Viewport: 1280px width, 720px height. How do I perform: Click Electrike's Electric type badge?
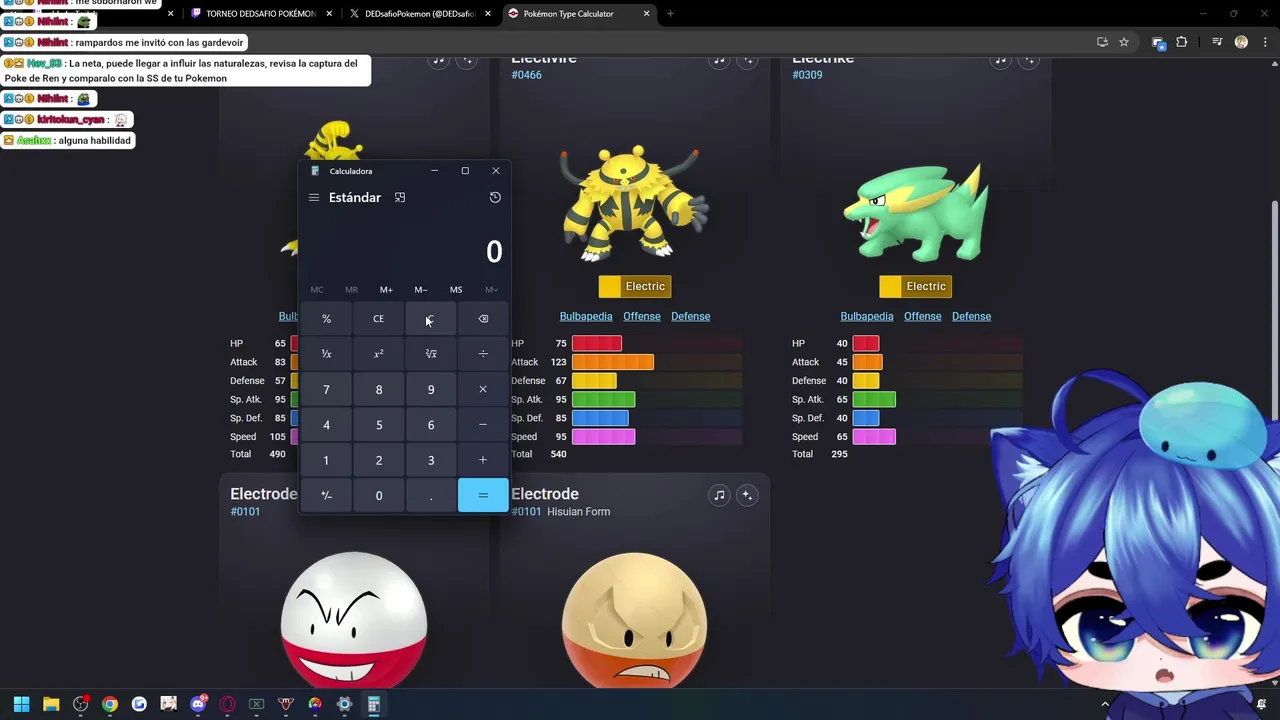(916, 287)
